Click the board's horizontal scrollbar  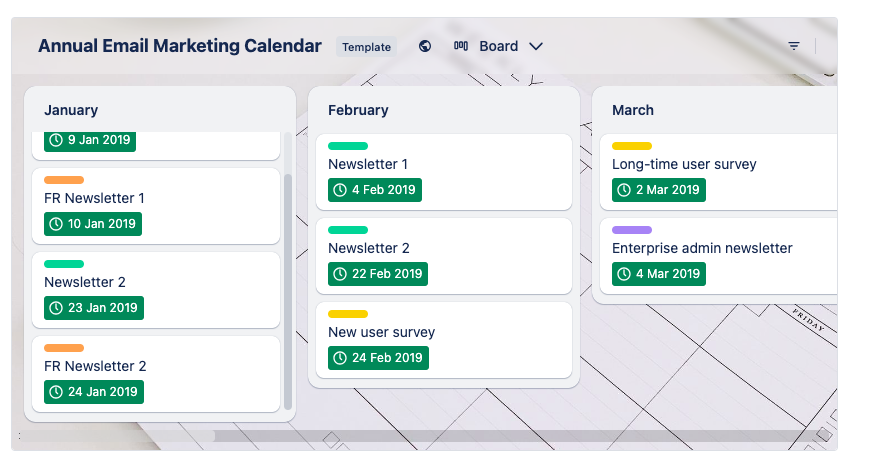click(120, 436)
